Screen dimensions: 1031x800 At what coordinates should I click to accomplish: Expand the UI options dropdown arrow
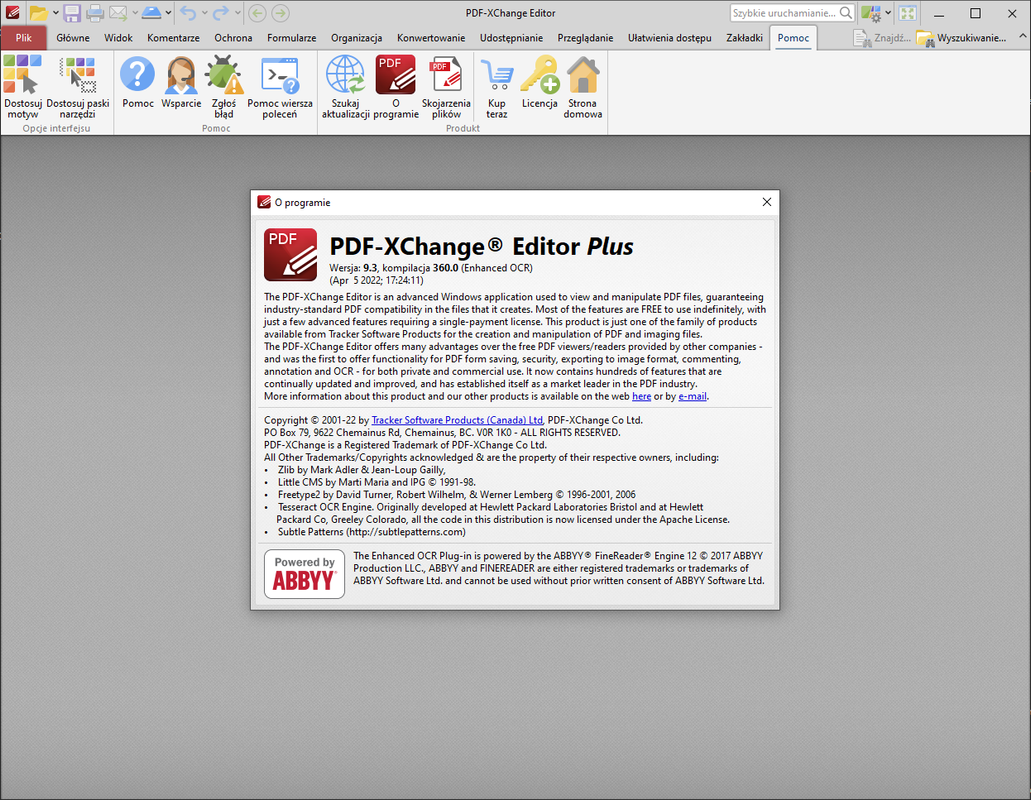click(x=888, y=13)
